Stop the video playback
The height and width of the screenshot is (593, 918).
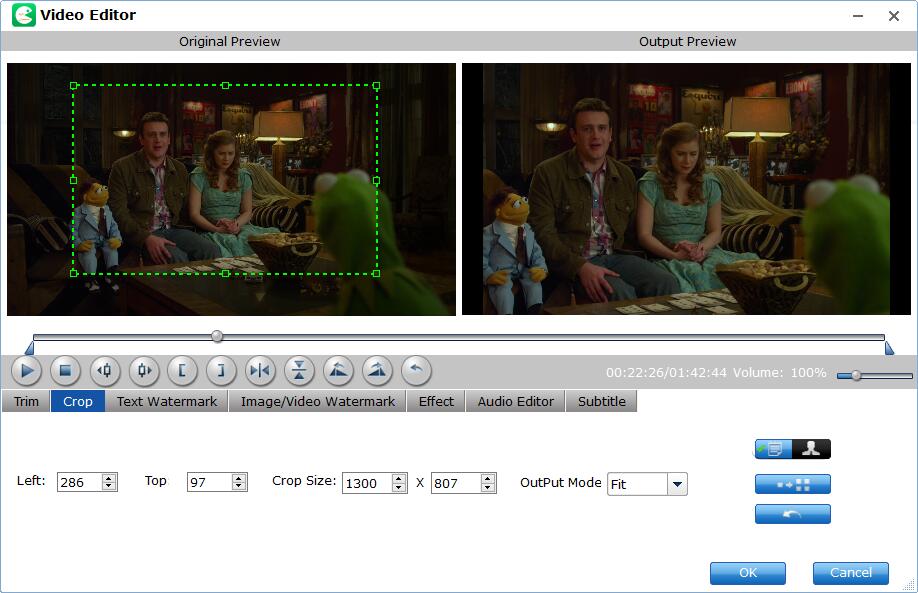(x=66, y=371)
